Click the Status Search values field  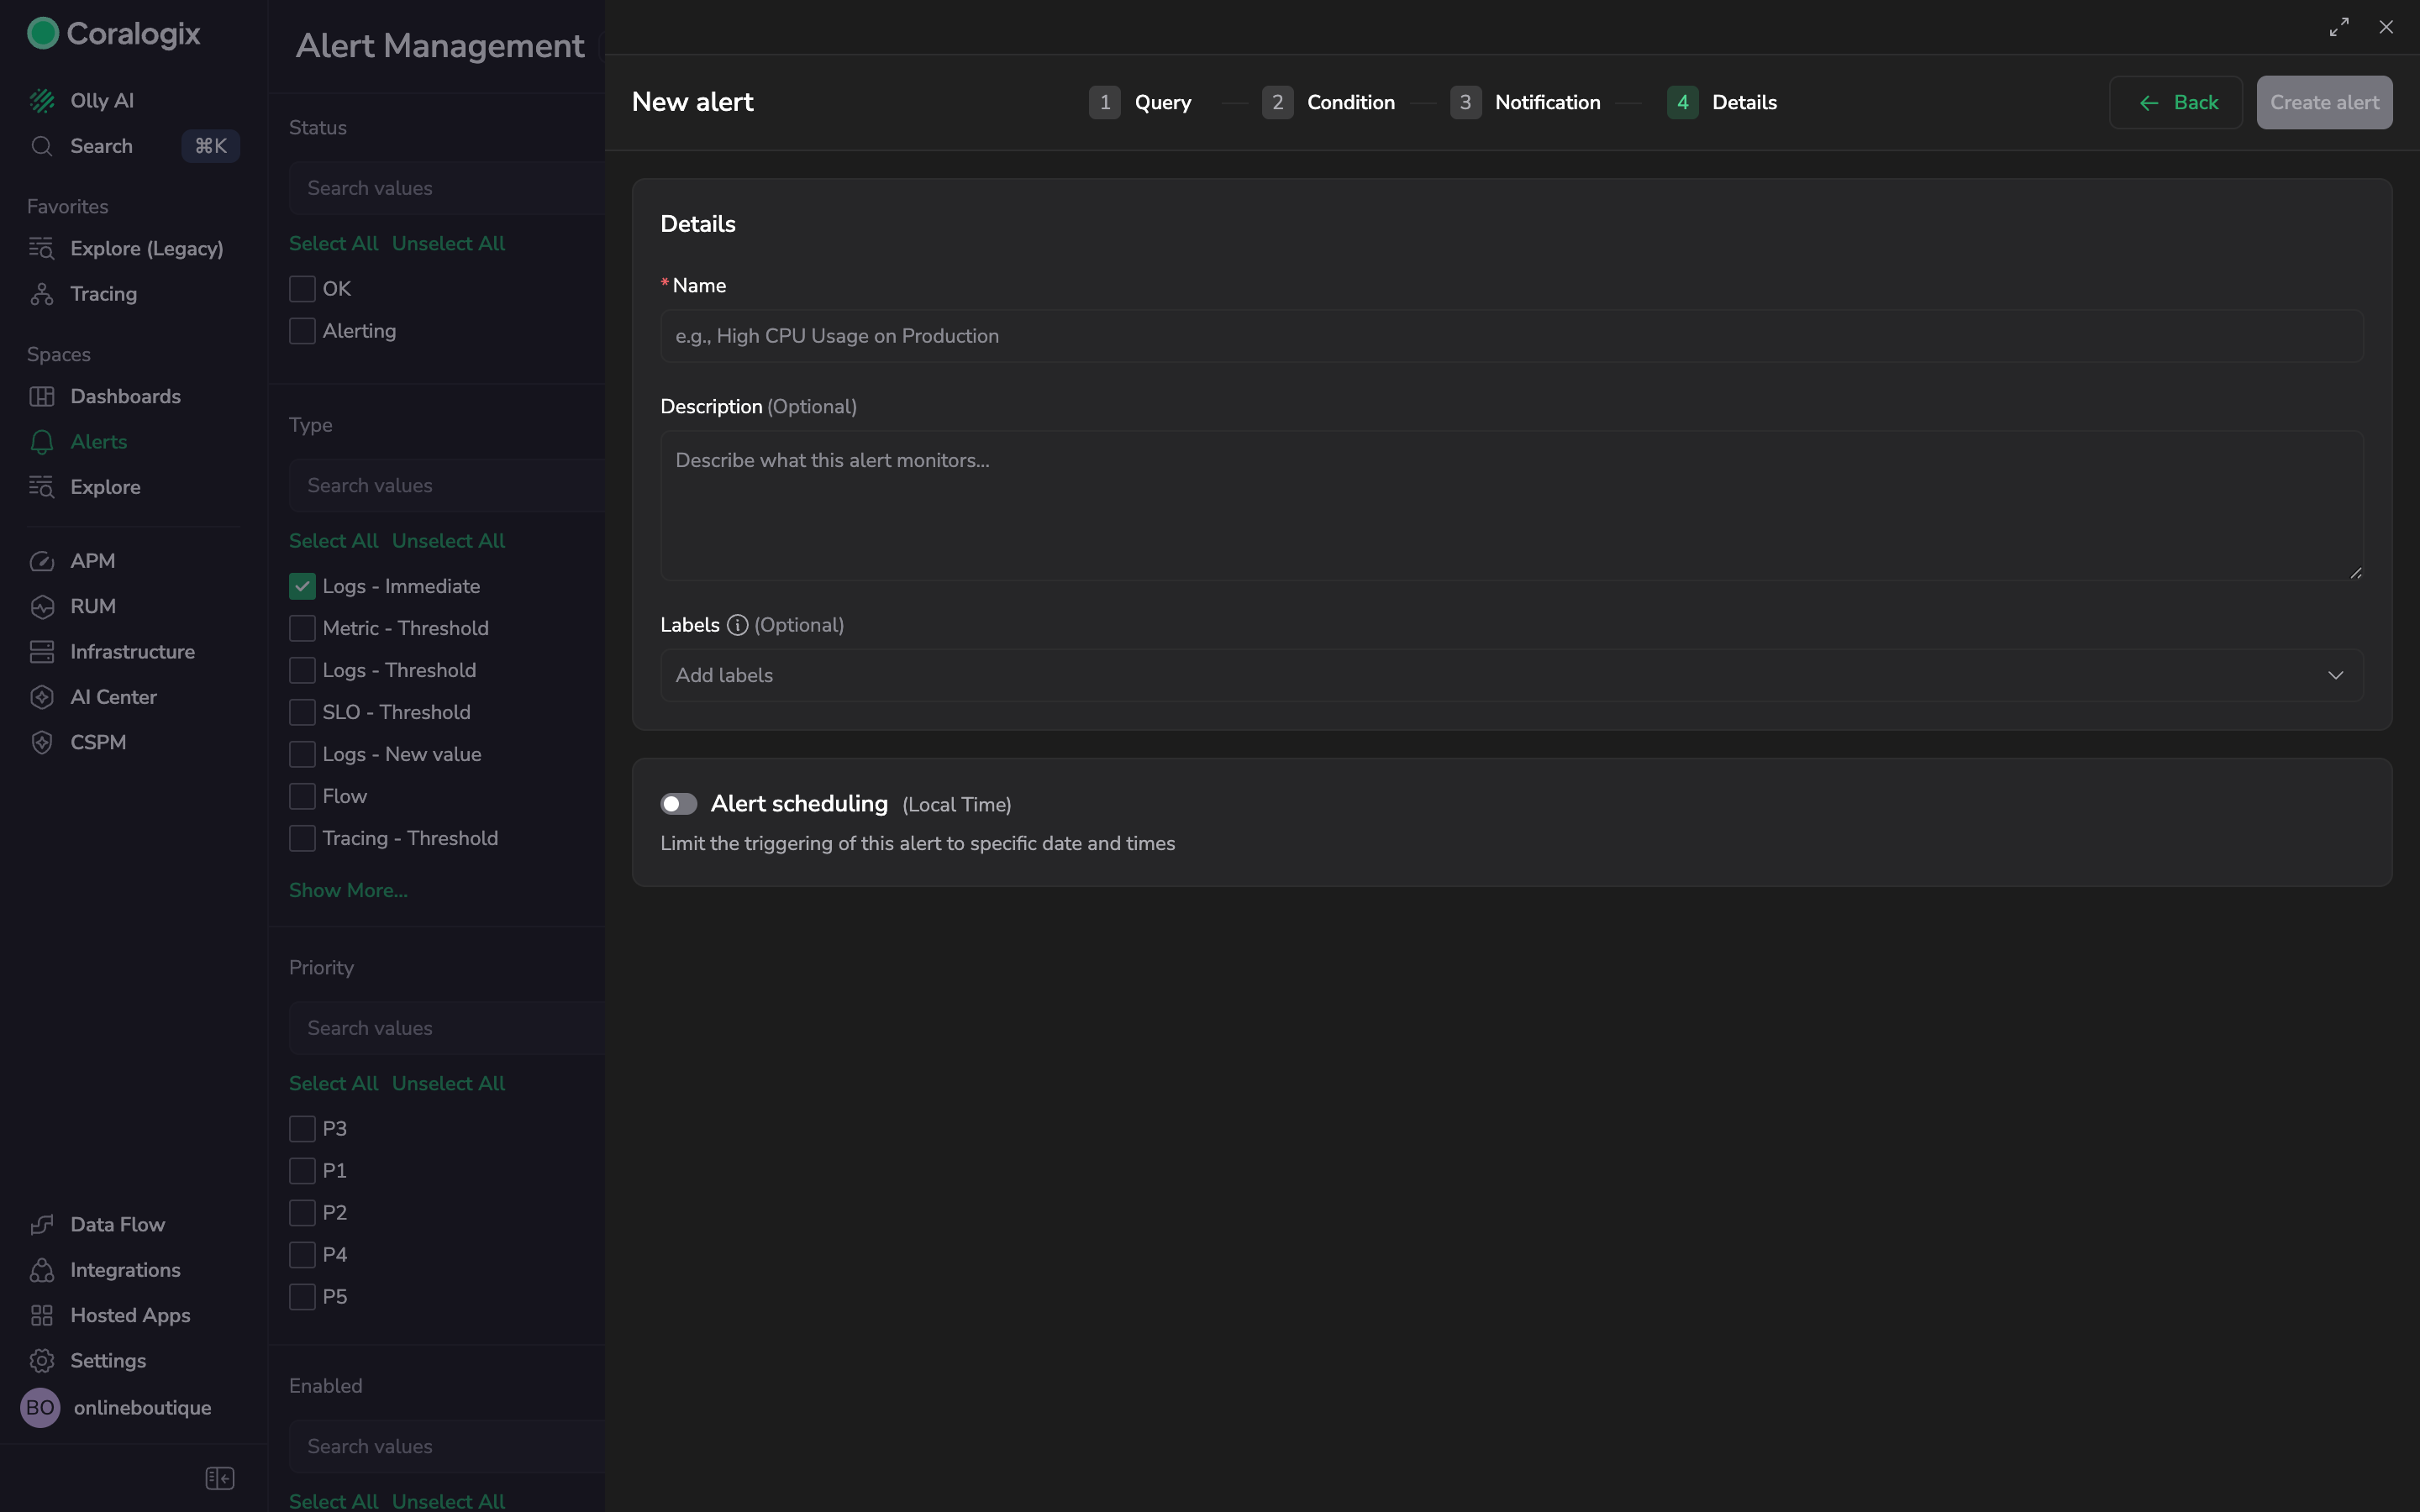tap(447, 188)
